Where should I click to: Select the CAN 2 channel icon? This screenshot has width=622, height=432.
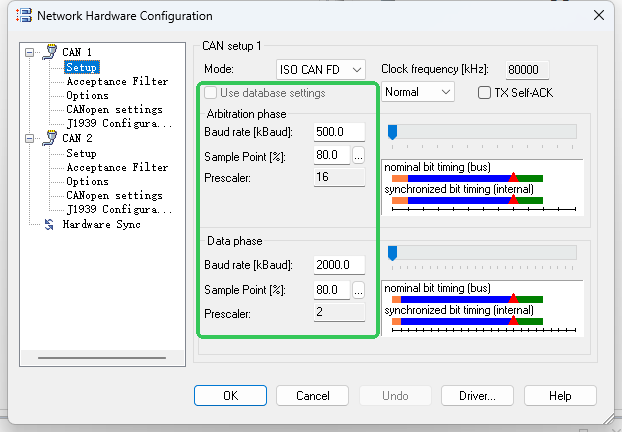coord(50,138)
